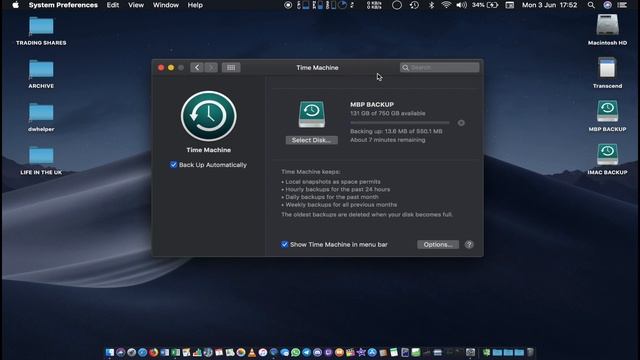Open the System Preferences menu
Screen dimensions: 640x360
coord(63,5)
